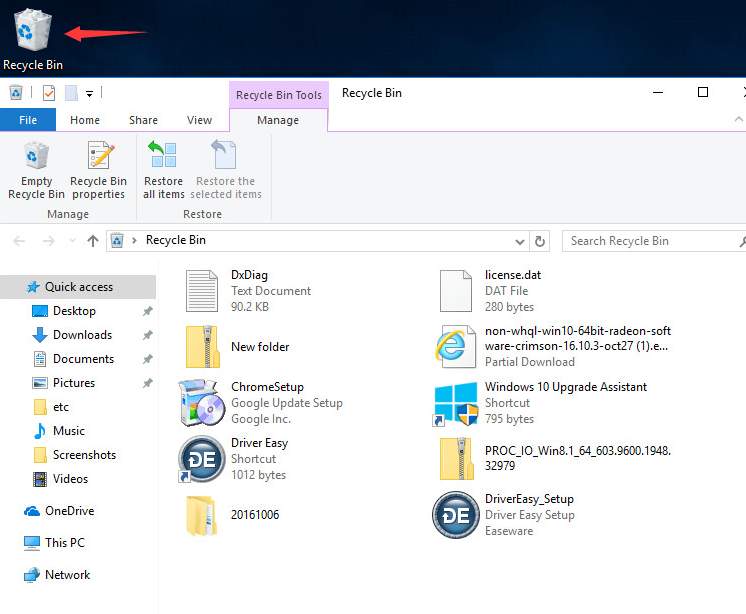Collapse the ribbon with the chevron
Viewport: 746px width, 614px height.
[x=738, y=119]
